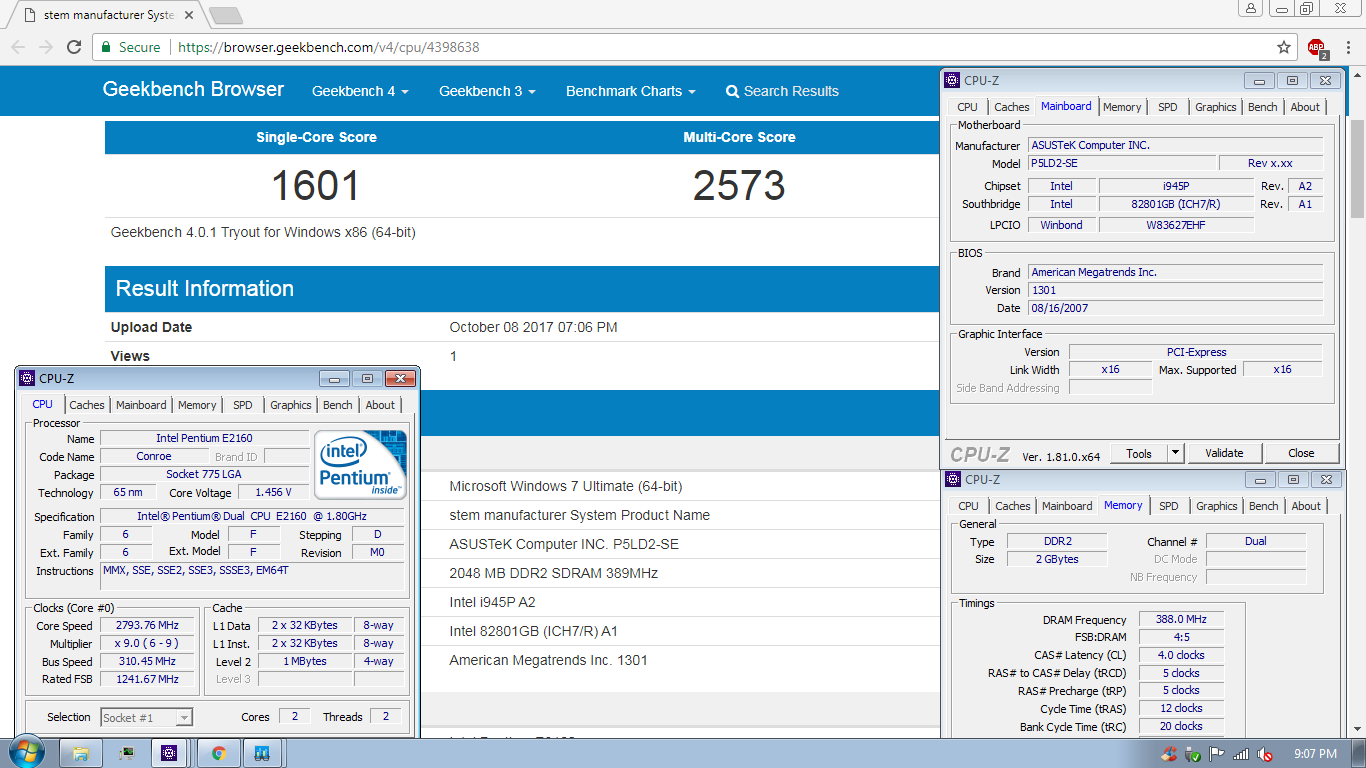Screen dimensions: 1366x768
Task: Select the mainboard Model P5LD2-SE field
Action: 1122,163
